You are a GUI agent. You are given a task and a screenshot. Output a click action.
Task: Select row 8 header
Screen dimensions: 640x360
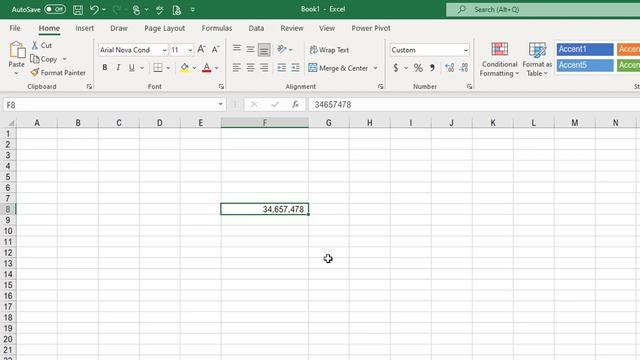point(8,209)
